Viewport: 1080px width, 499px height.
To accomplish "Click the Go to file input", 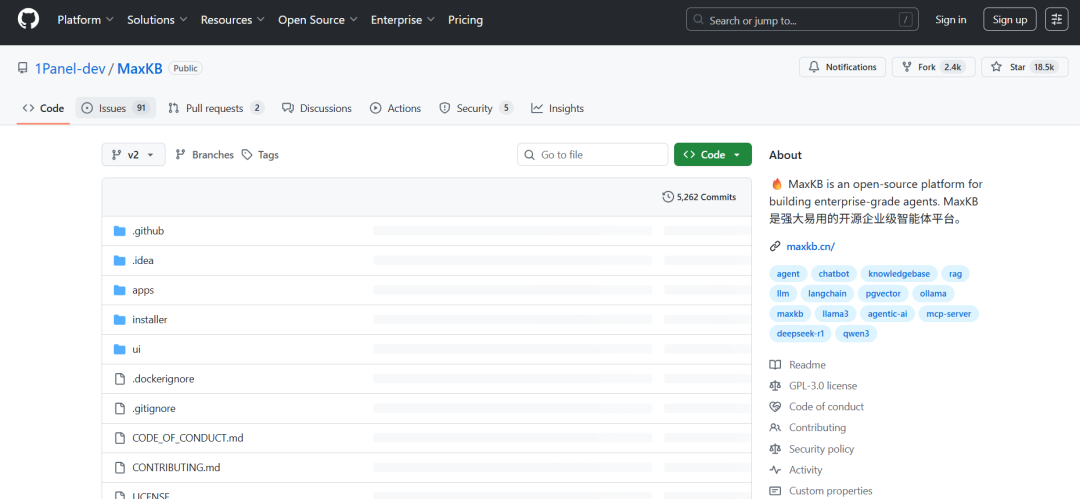I will pos(592,155).
